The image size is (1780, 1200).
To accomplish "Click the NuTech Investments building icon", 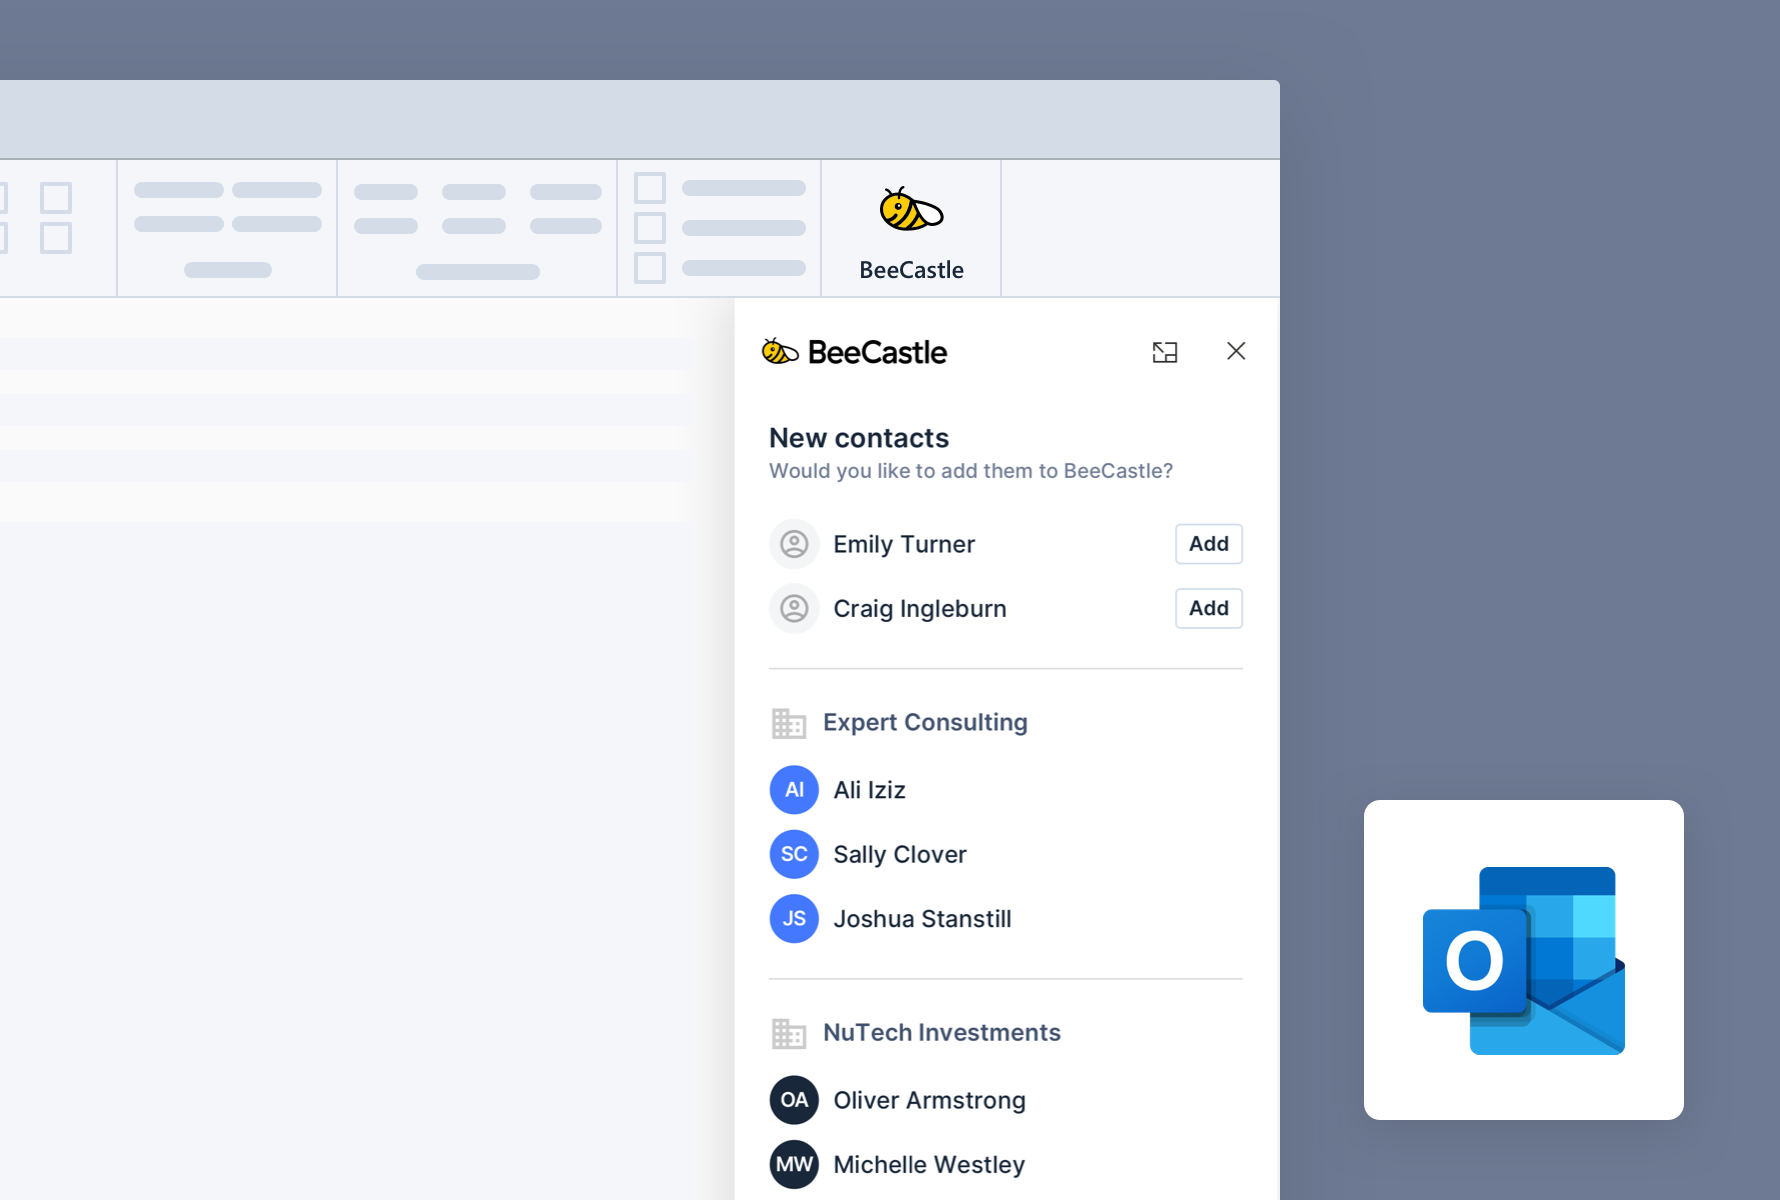I will click(x=789, y=1033).
